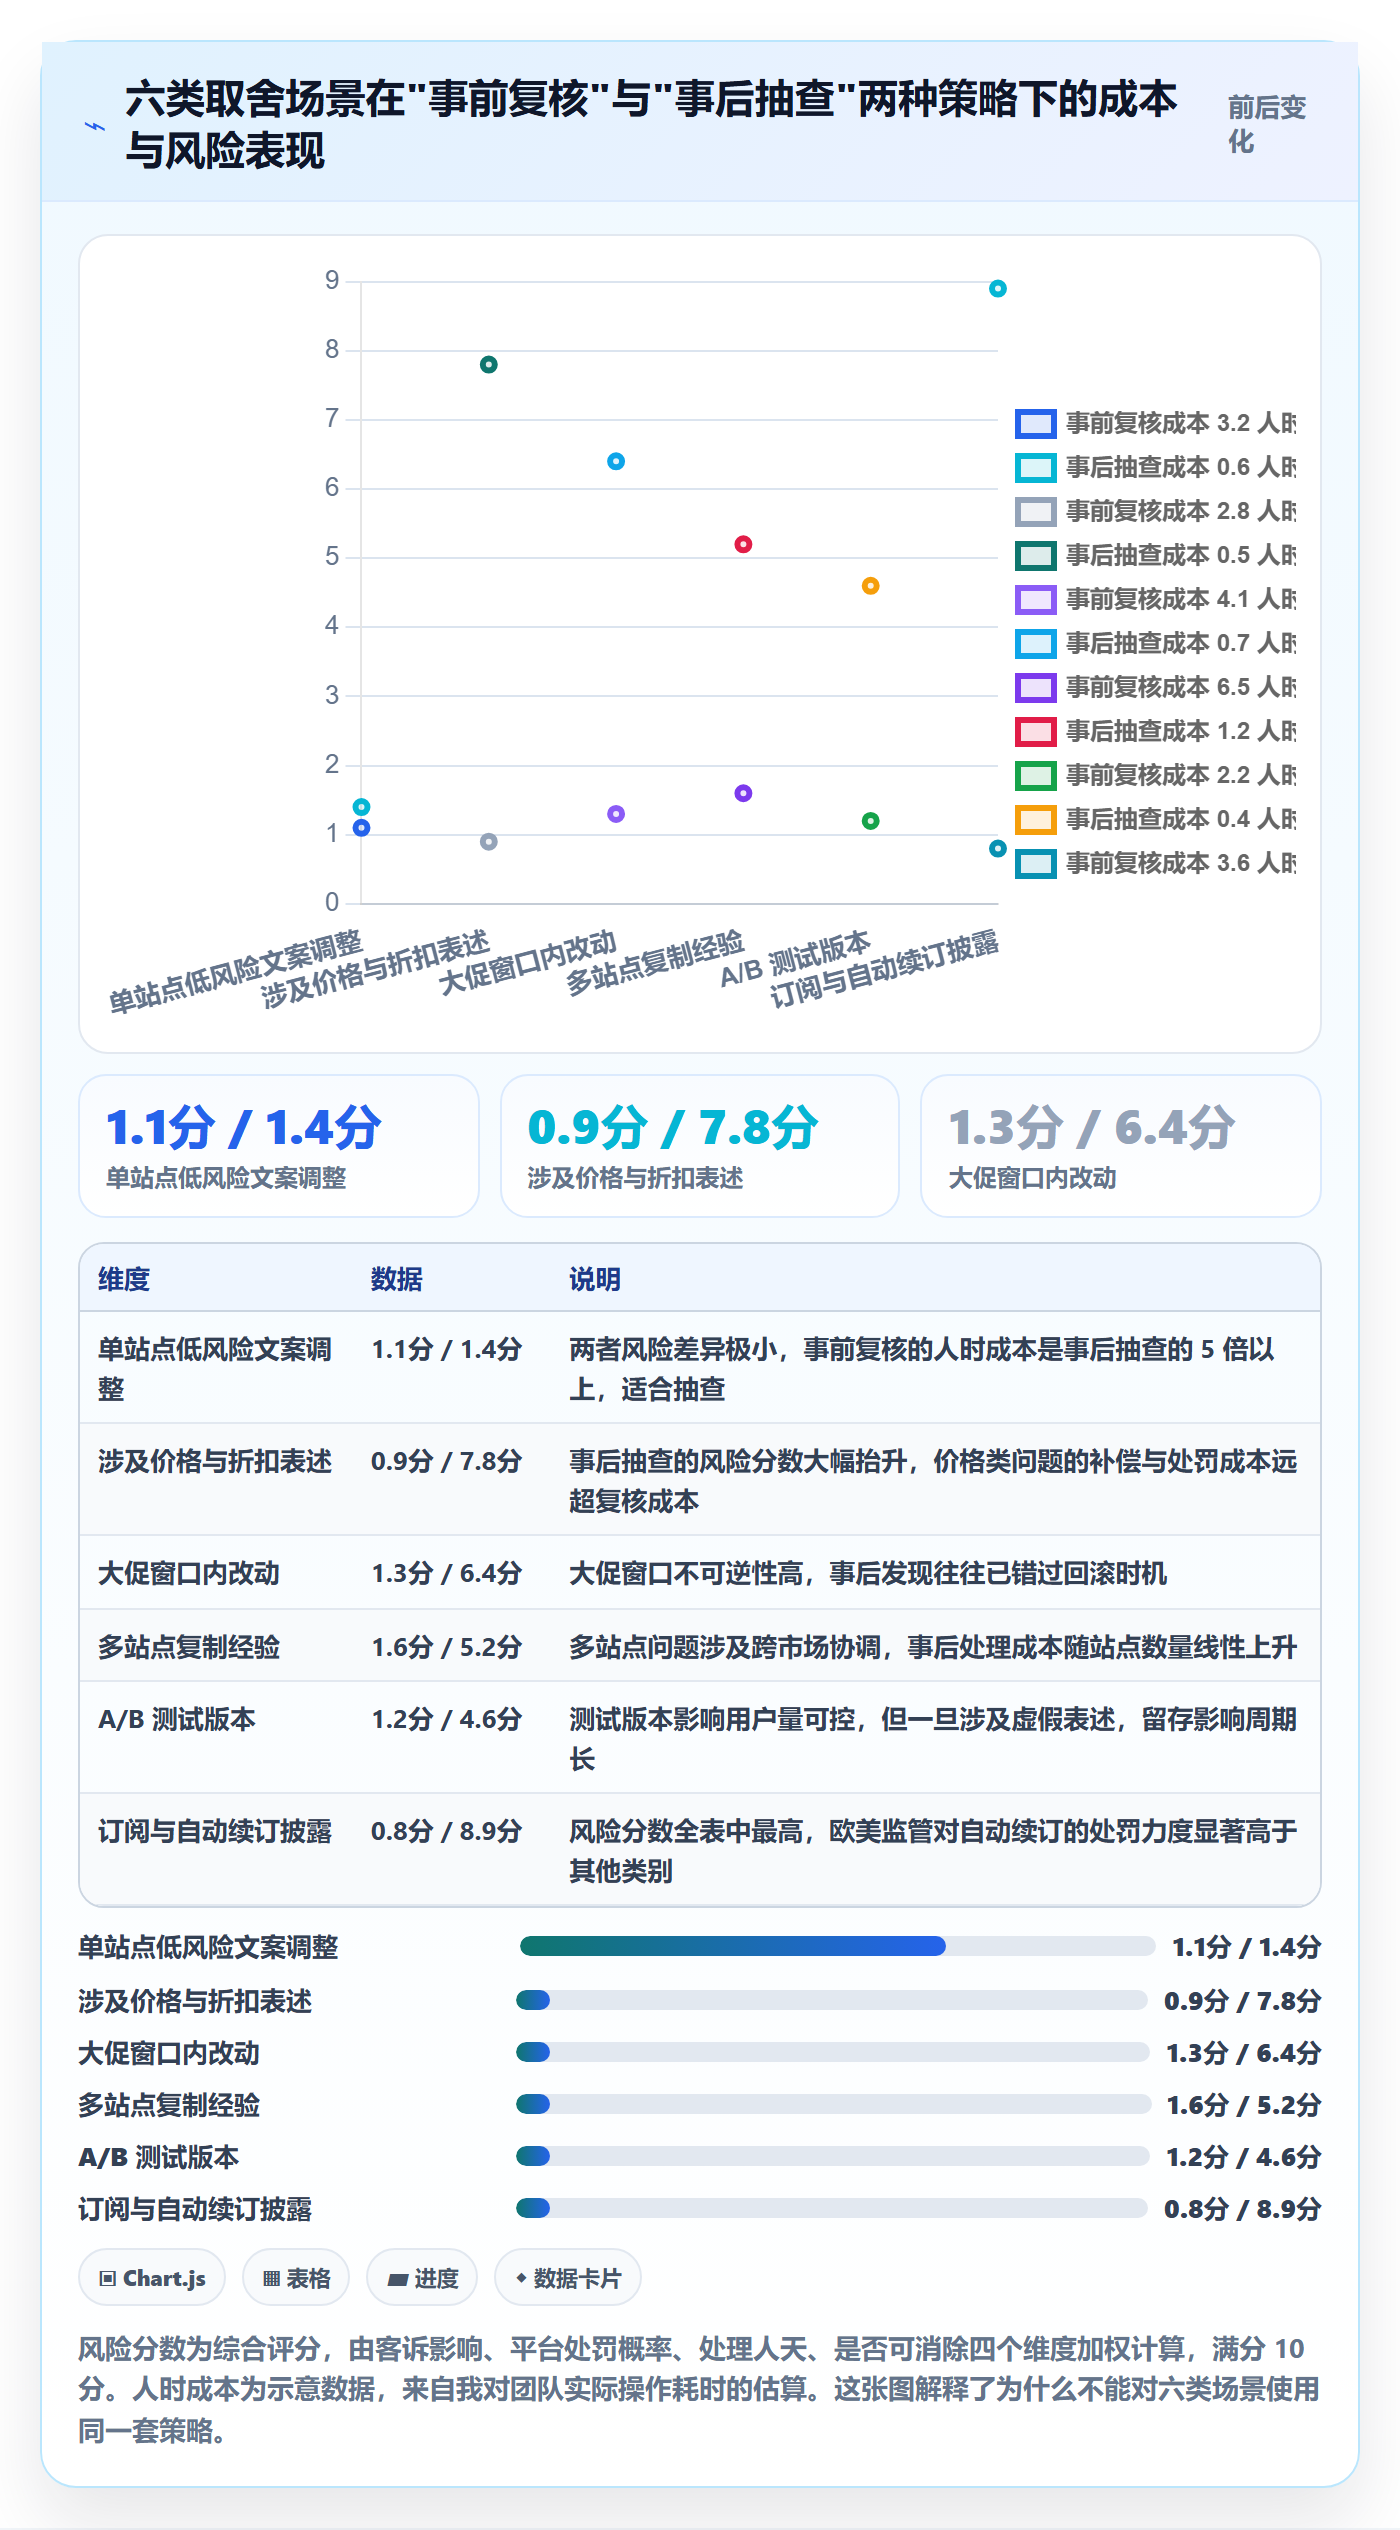
Task: Hide the 事后抽查成本 0.7 人时 legend series
Action: point(1155,643)
